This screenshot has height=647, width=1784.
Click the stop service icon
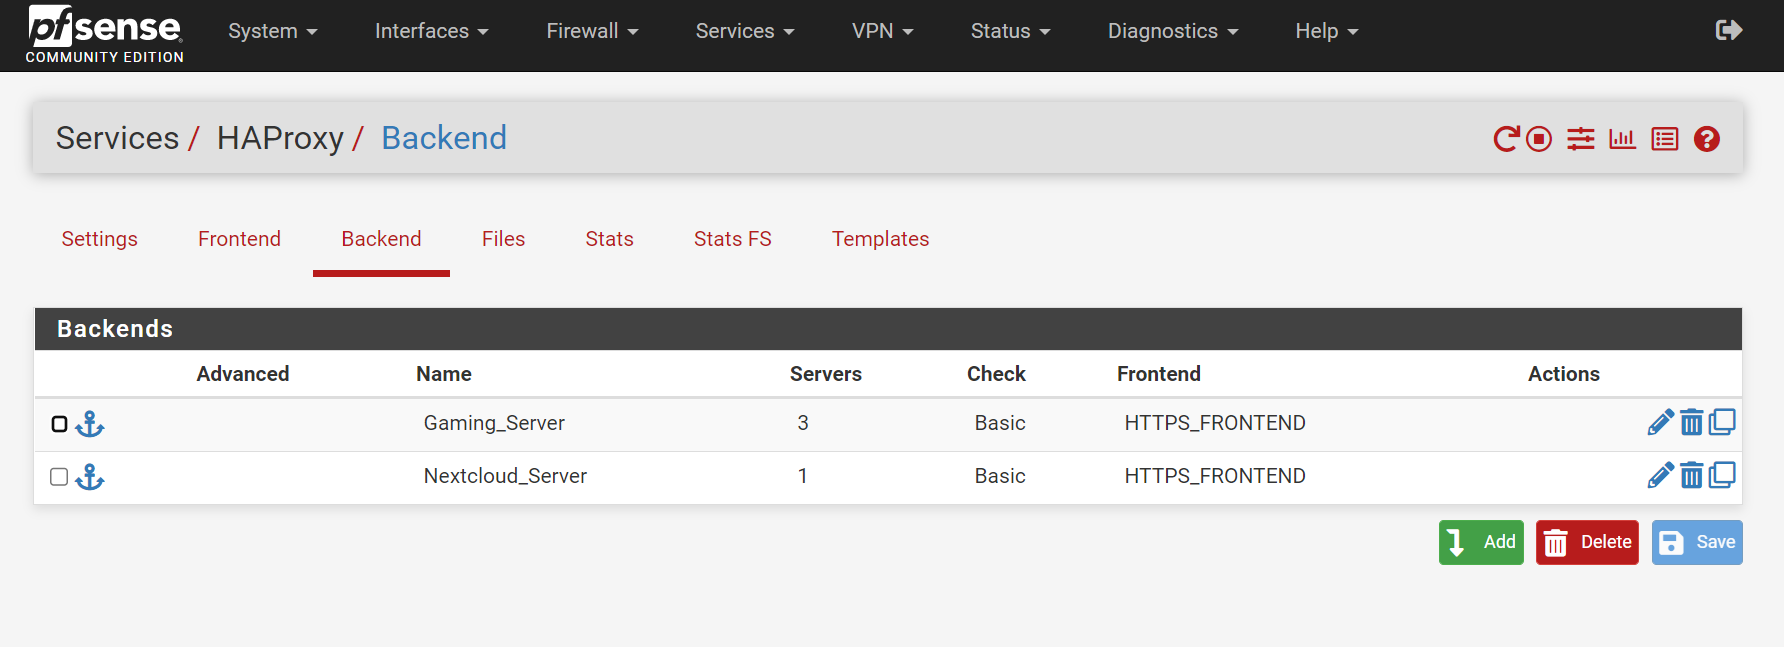pyautogui.click(x=1539, y=139)
